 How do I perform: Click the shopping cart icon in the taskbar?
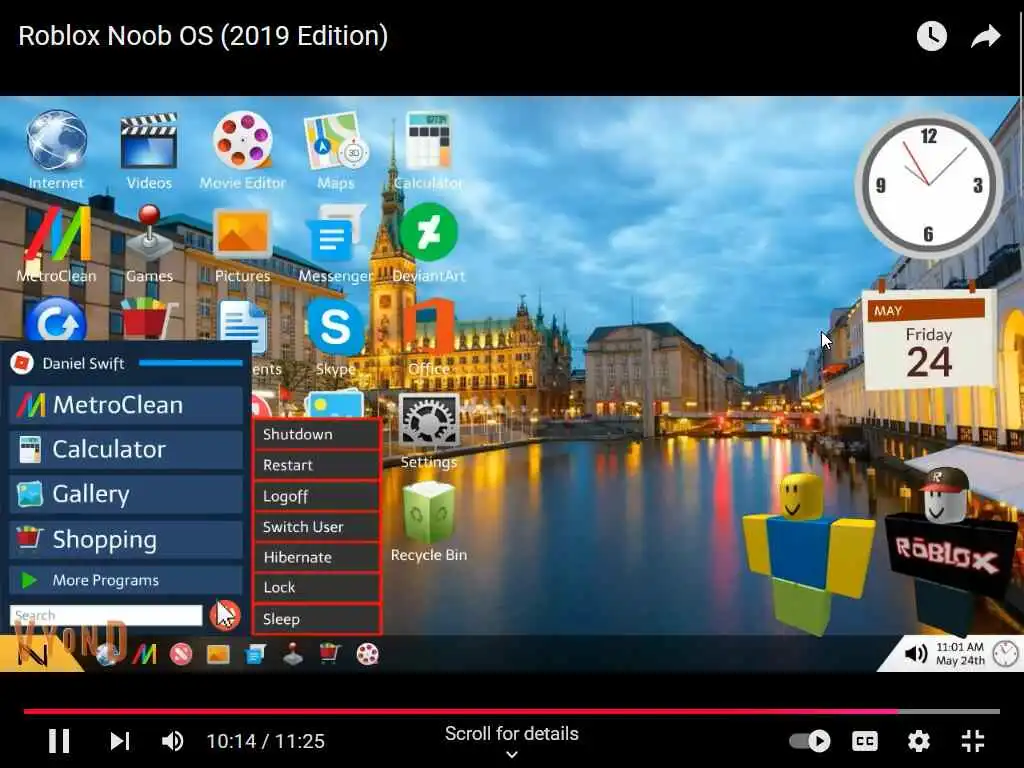pos(330,654)
